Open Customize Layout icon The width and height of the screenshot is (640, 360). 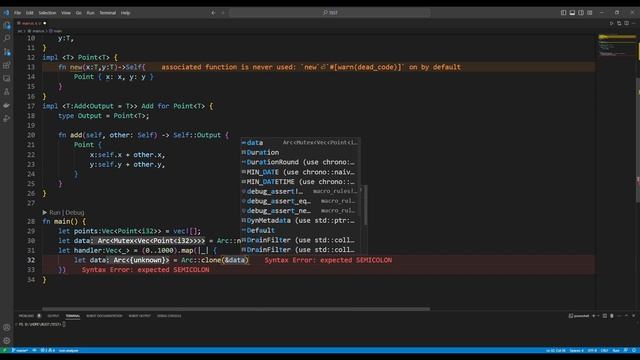coord(590,13)
